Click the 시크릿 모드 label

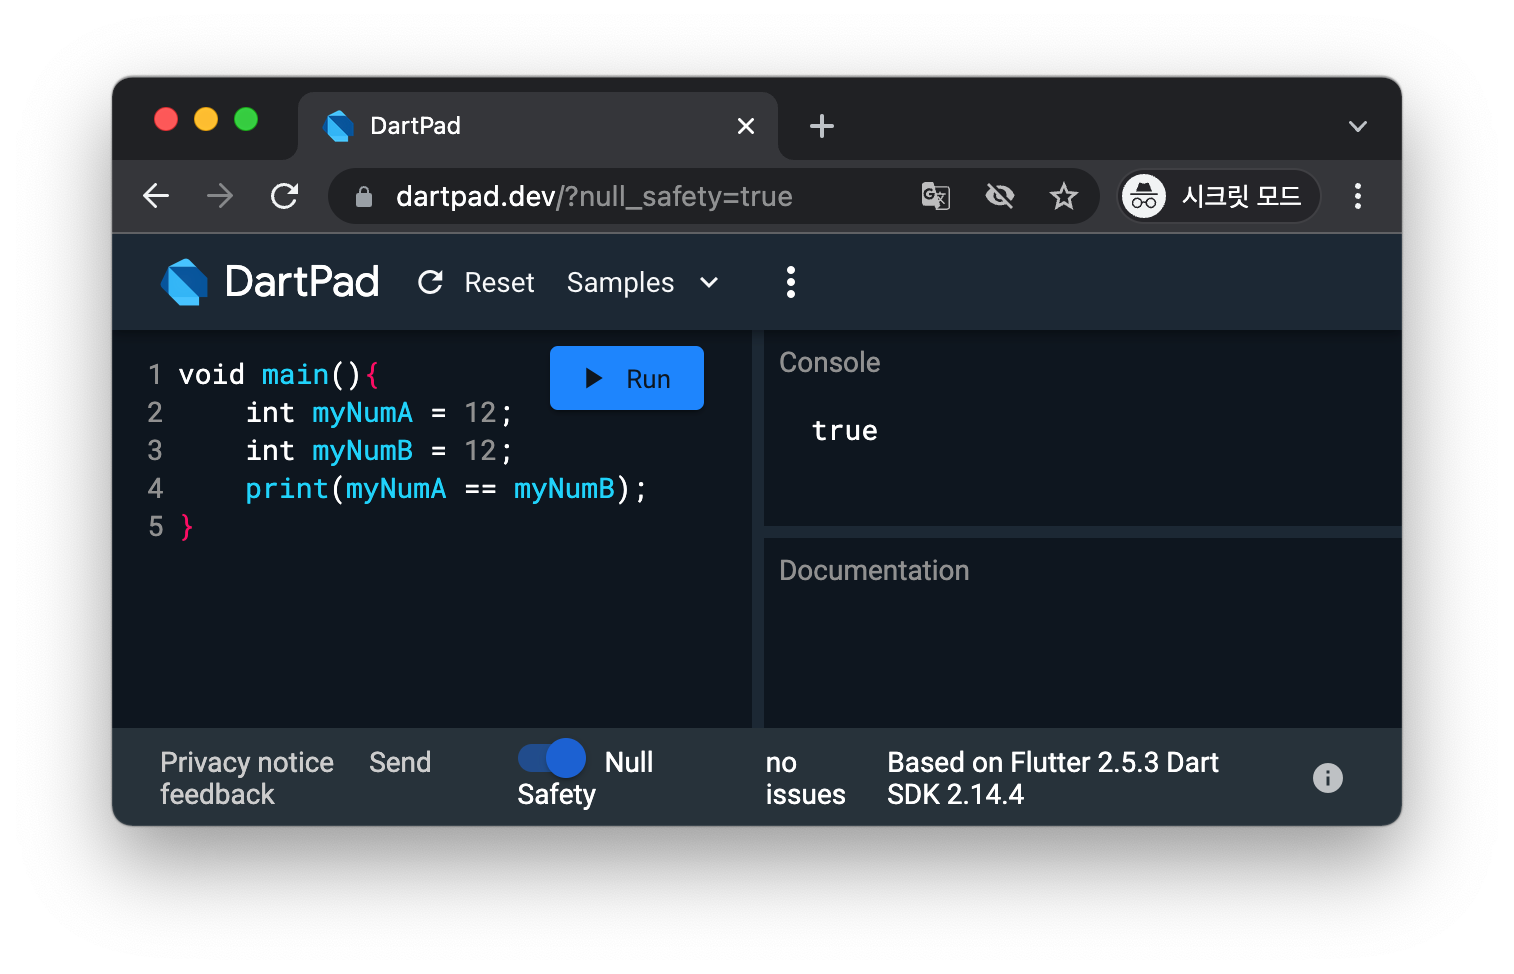[x=1241, y=196]
